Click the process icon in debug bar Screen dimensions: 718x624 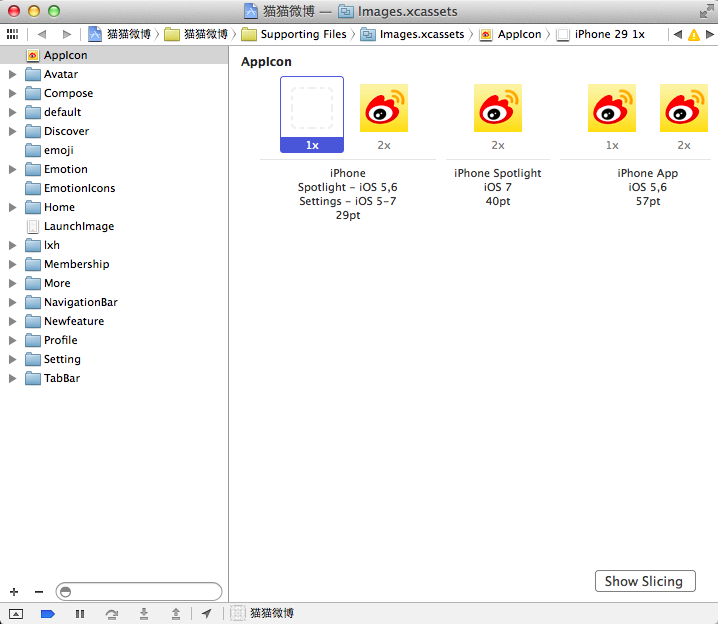click(238, 613)
